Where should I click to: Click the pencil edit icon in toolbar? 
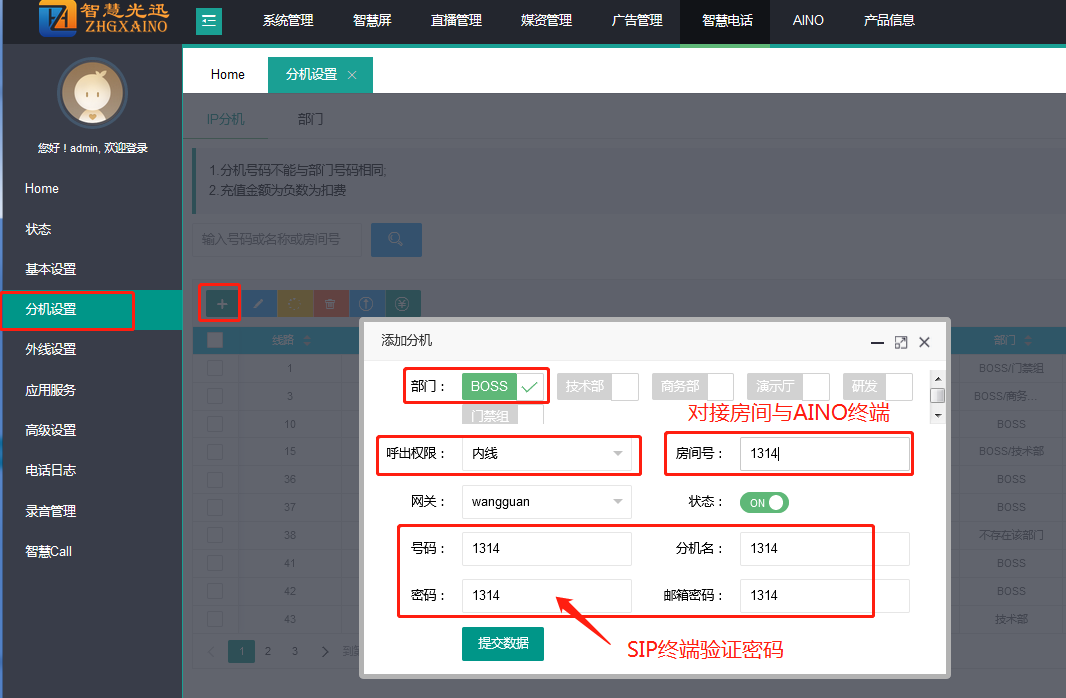click(258, 304)
